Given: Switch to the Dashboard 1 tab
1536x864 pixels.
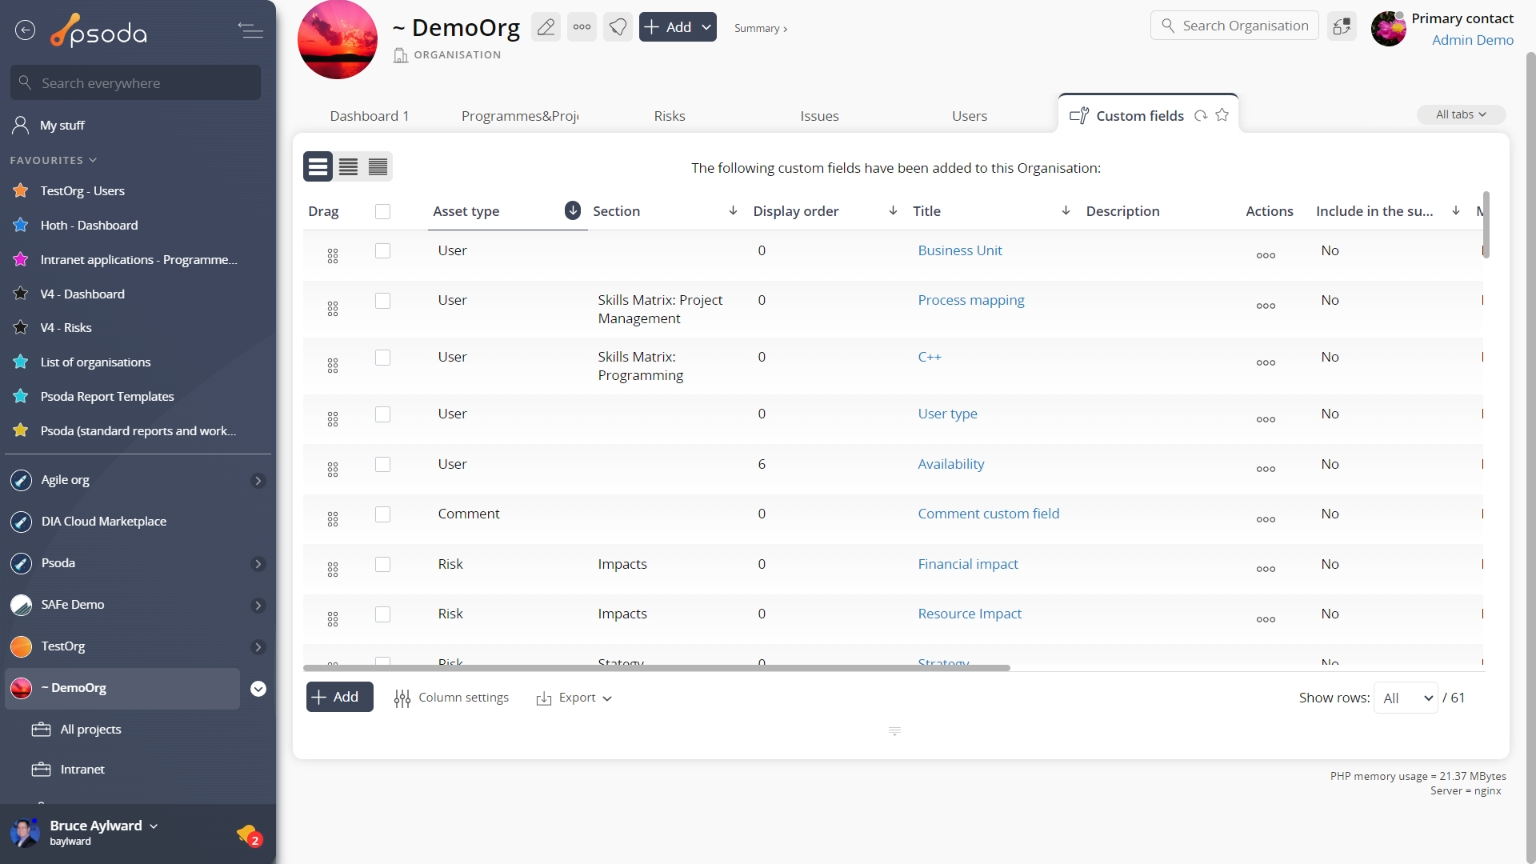Looking at the screenshot, I should (369, 116).
